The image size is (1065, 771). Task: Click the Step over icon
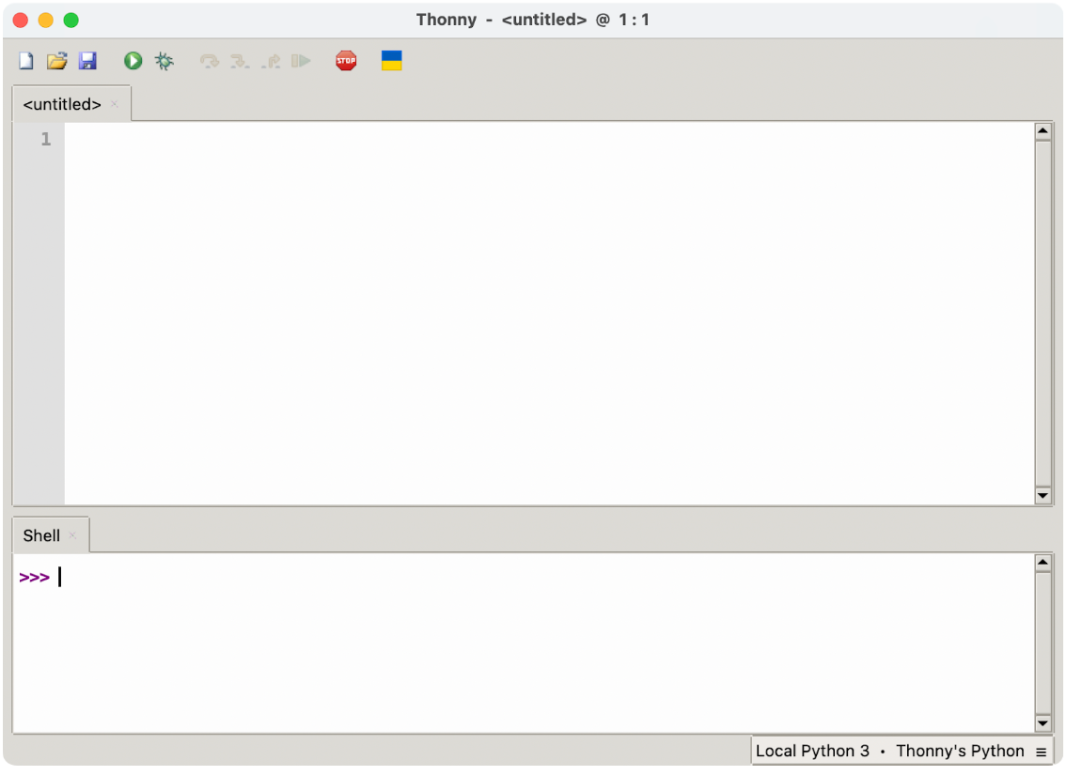(209, 62)
